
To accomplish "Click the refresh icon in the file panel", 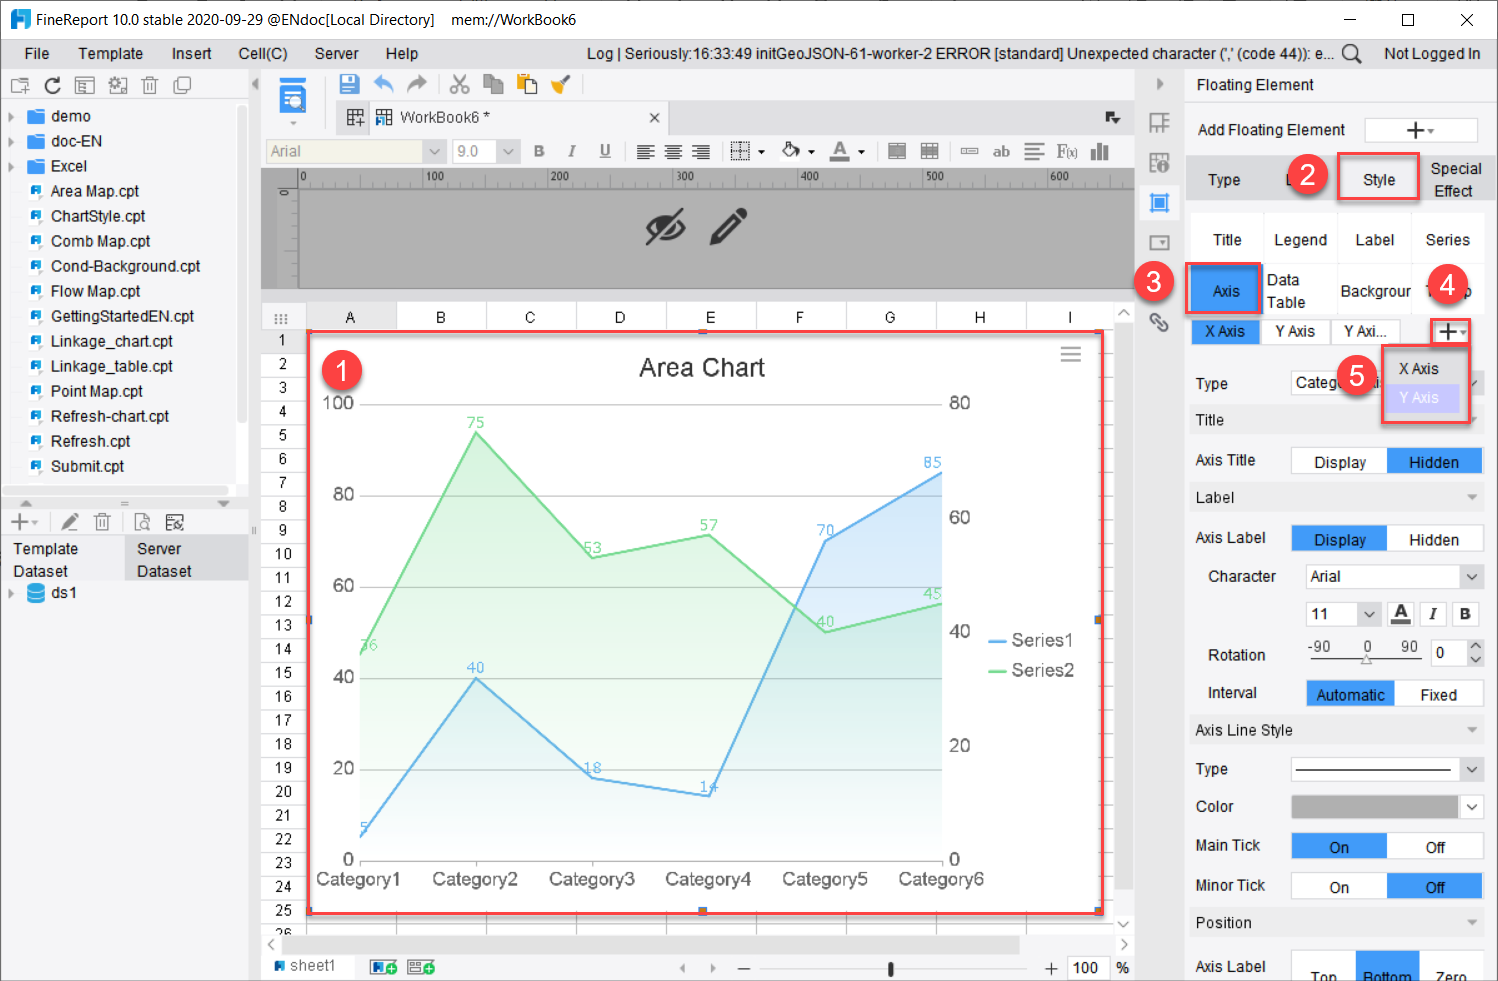I will [53, 86].
